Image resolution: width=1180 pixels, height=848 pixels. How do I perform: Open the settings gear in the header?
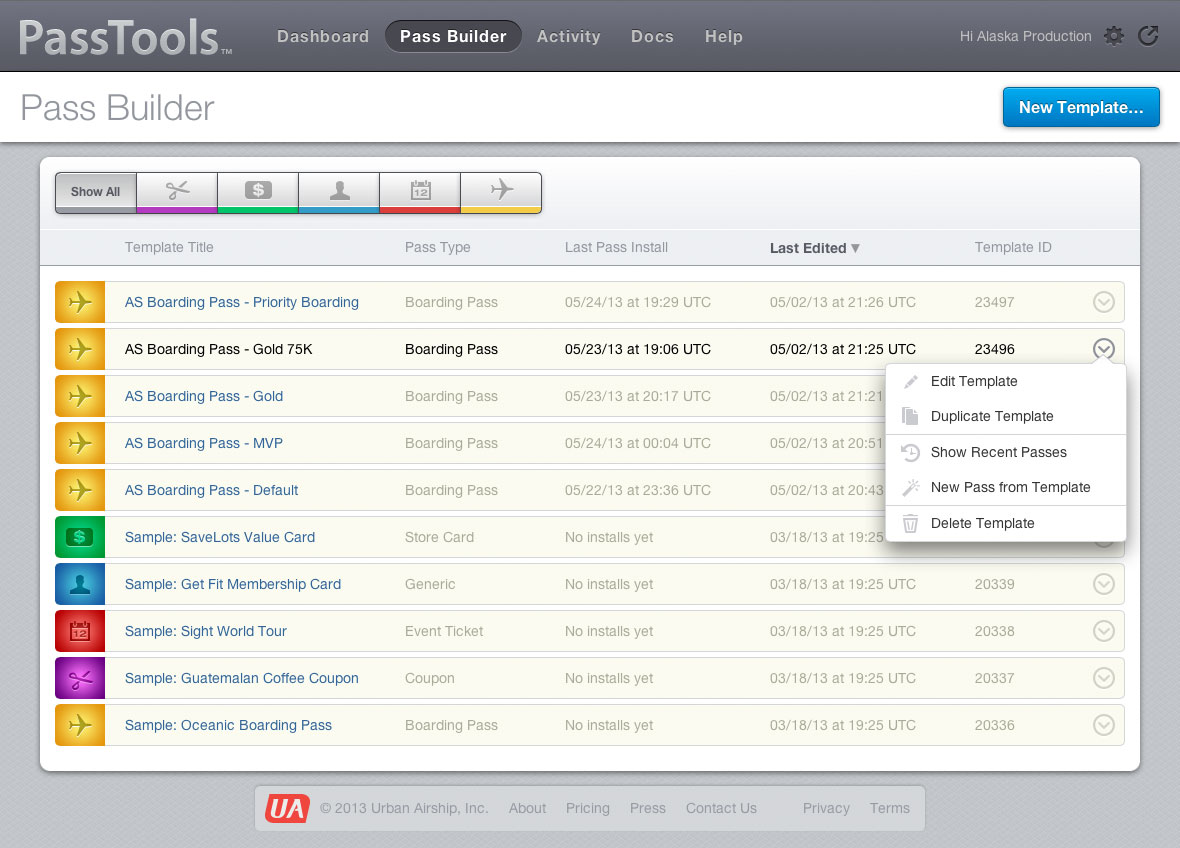click(1114, 35)
